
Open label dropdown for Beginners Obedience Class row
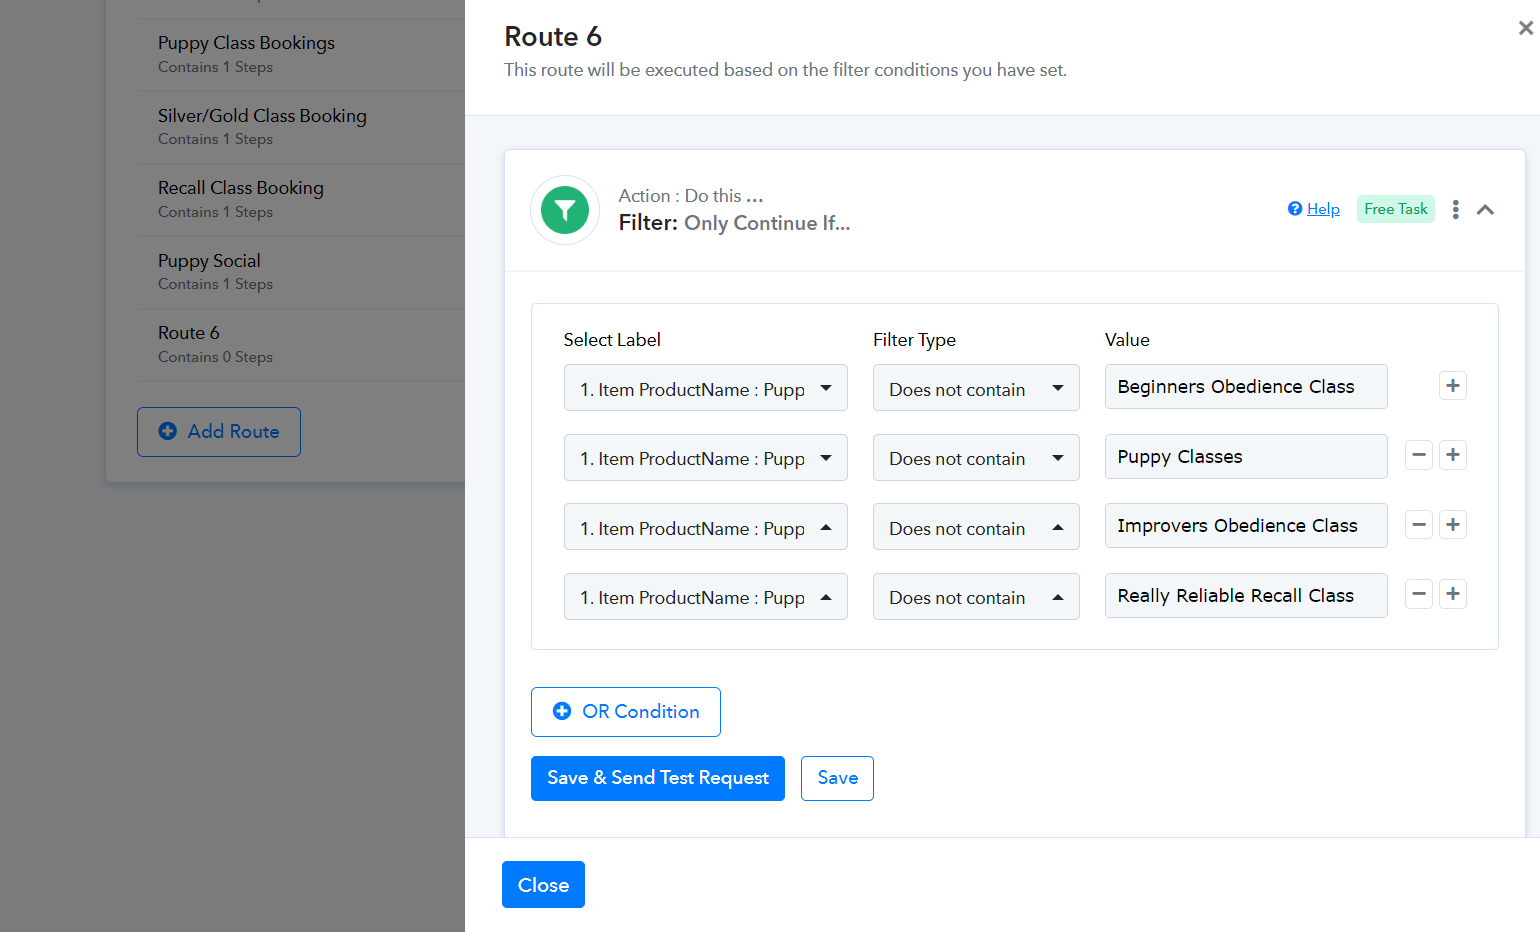pos(706,388)
